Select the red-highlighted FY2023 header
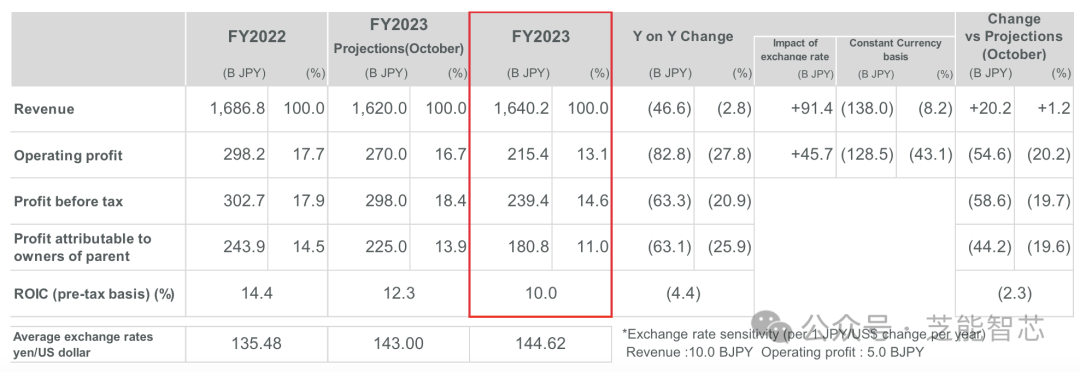1080x372 pixels. point(541,37)
